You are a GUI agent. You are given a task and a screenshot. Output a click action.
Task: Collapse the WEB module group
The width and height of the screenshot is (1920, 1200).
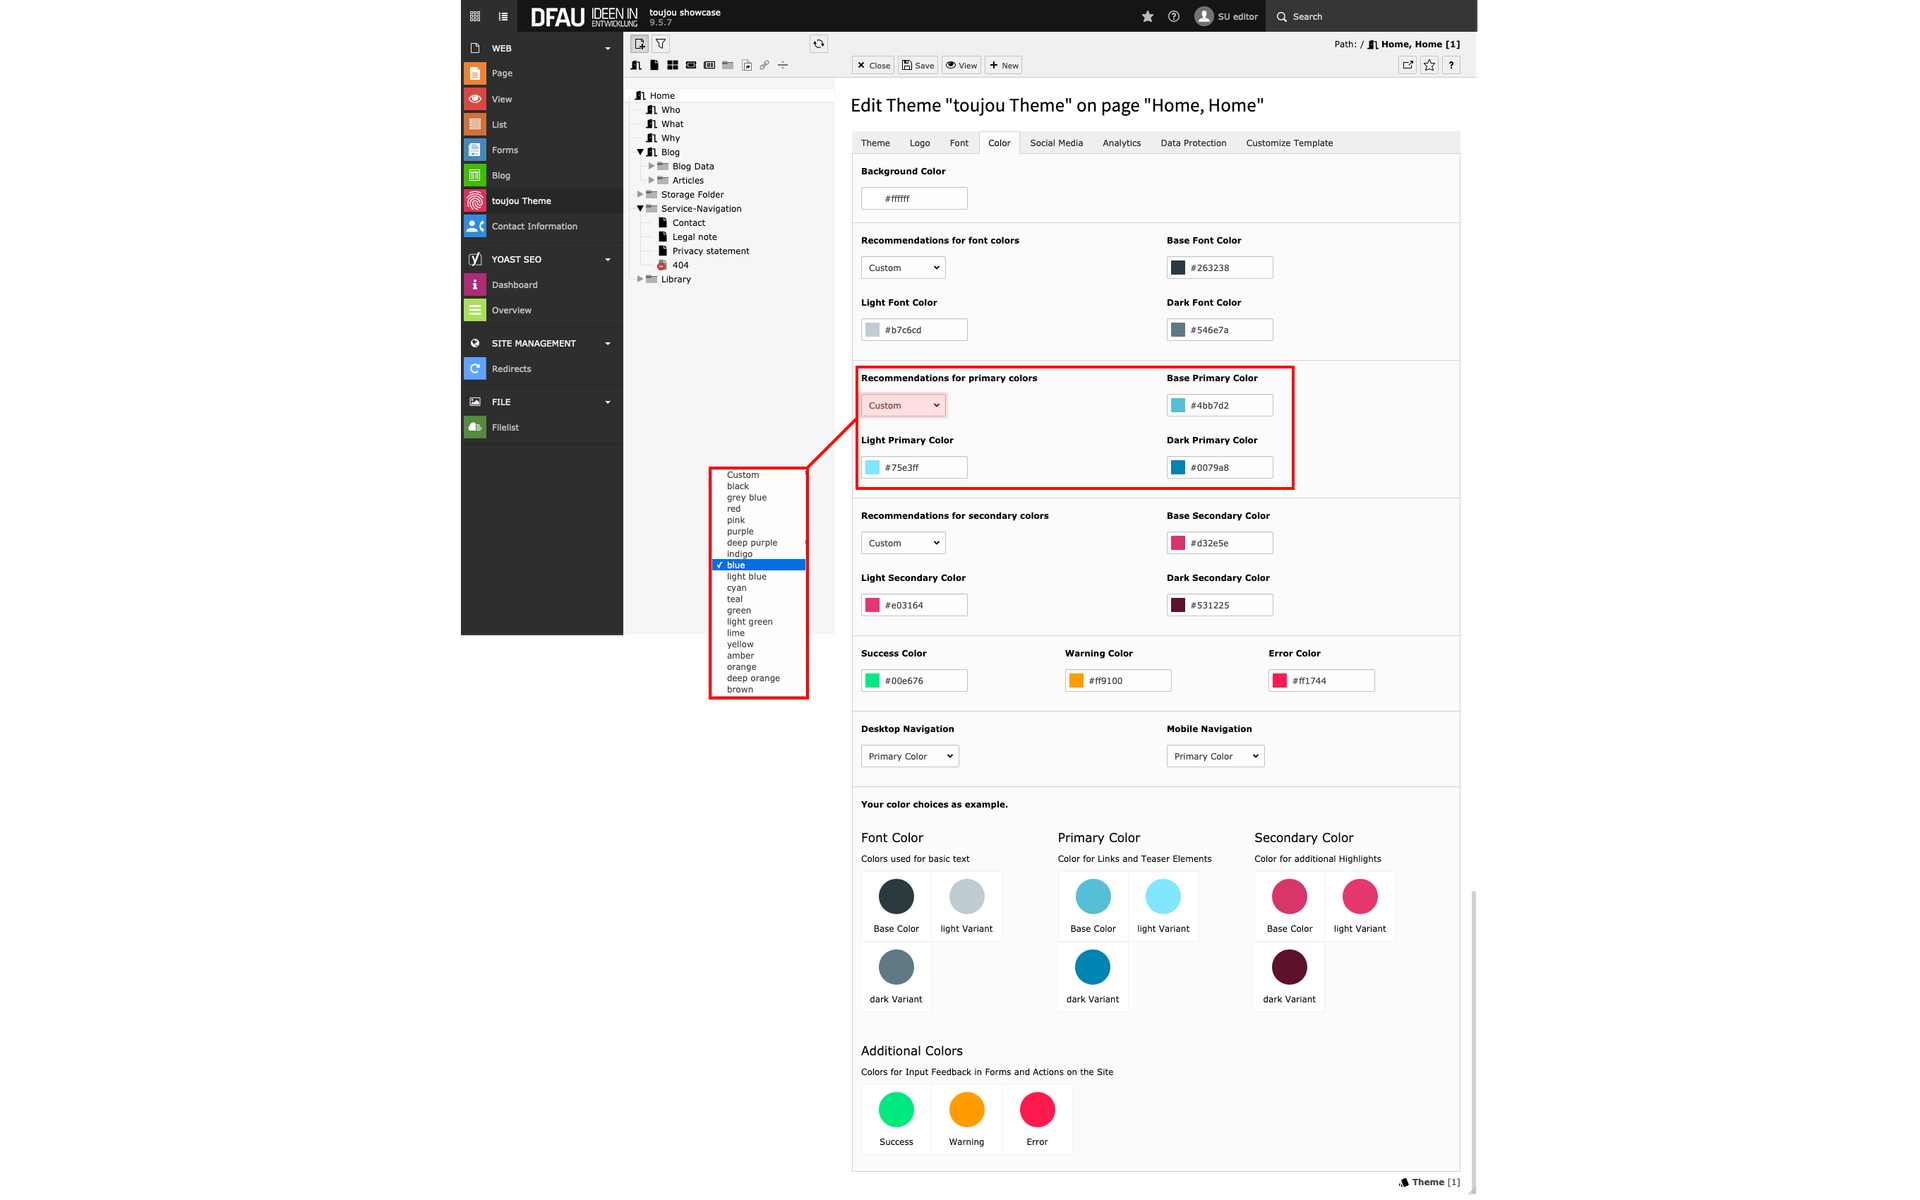(607, 48)
